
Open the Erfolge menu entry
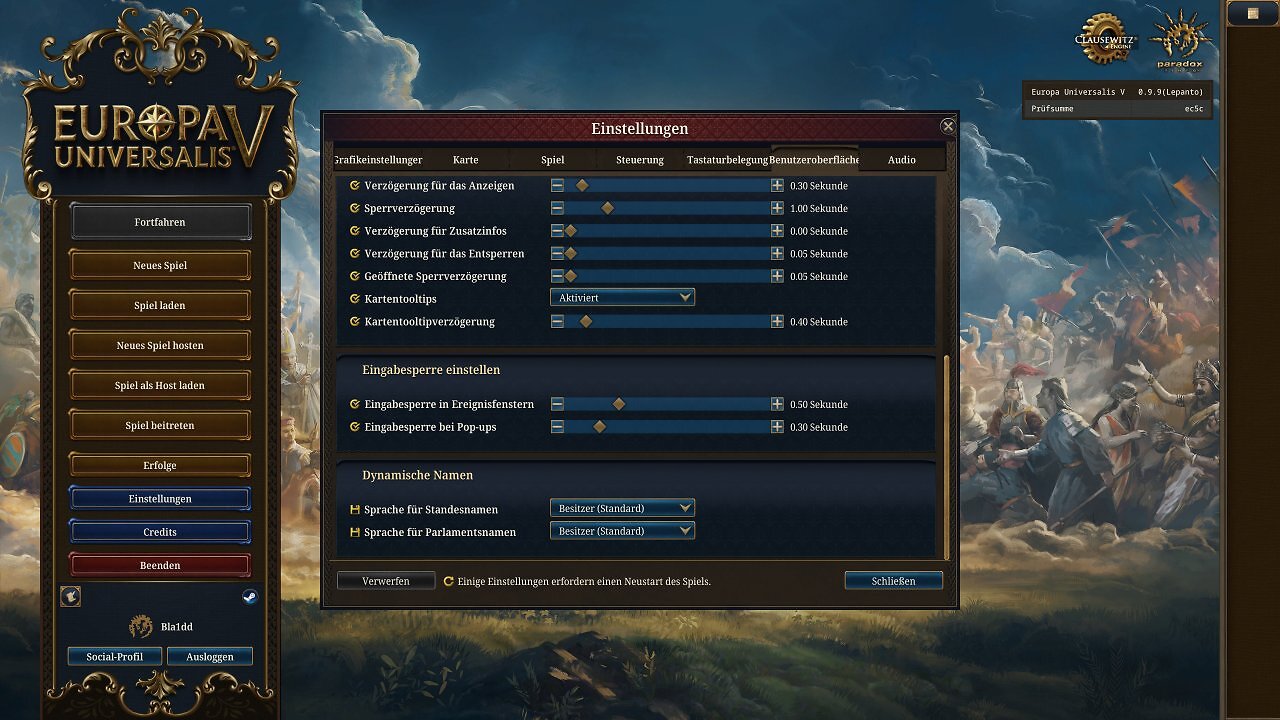[x=160, y=466]
